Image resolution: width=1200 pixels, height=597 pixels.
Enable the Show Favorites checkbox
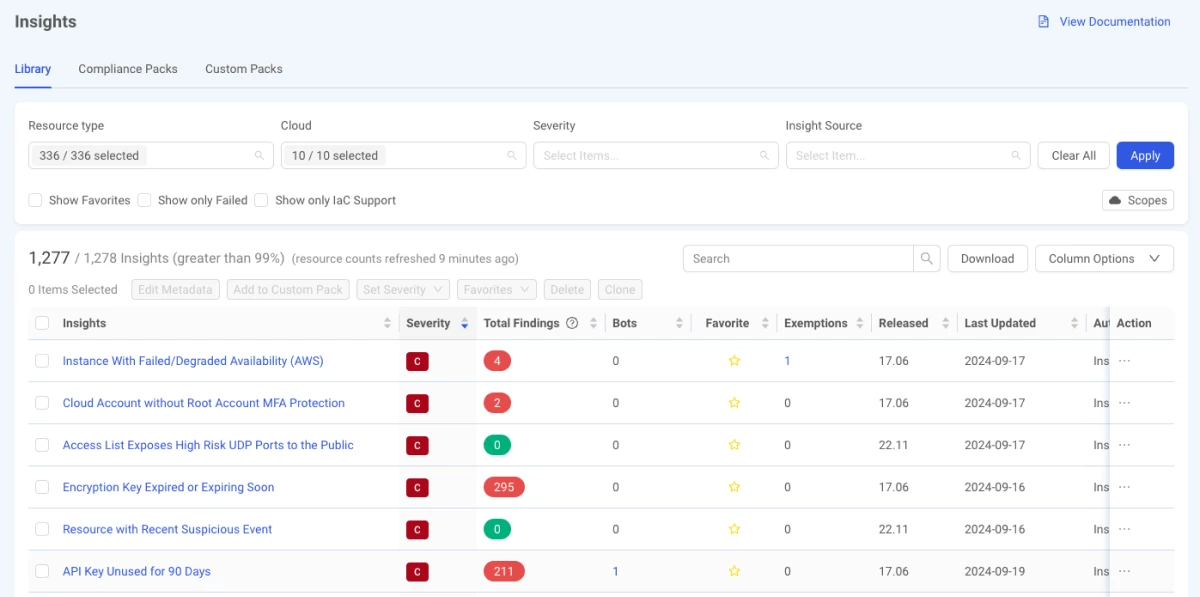36,200
